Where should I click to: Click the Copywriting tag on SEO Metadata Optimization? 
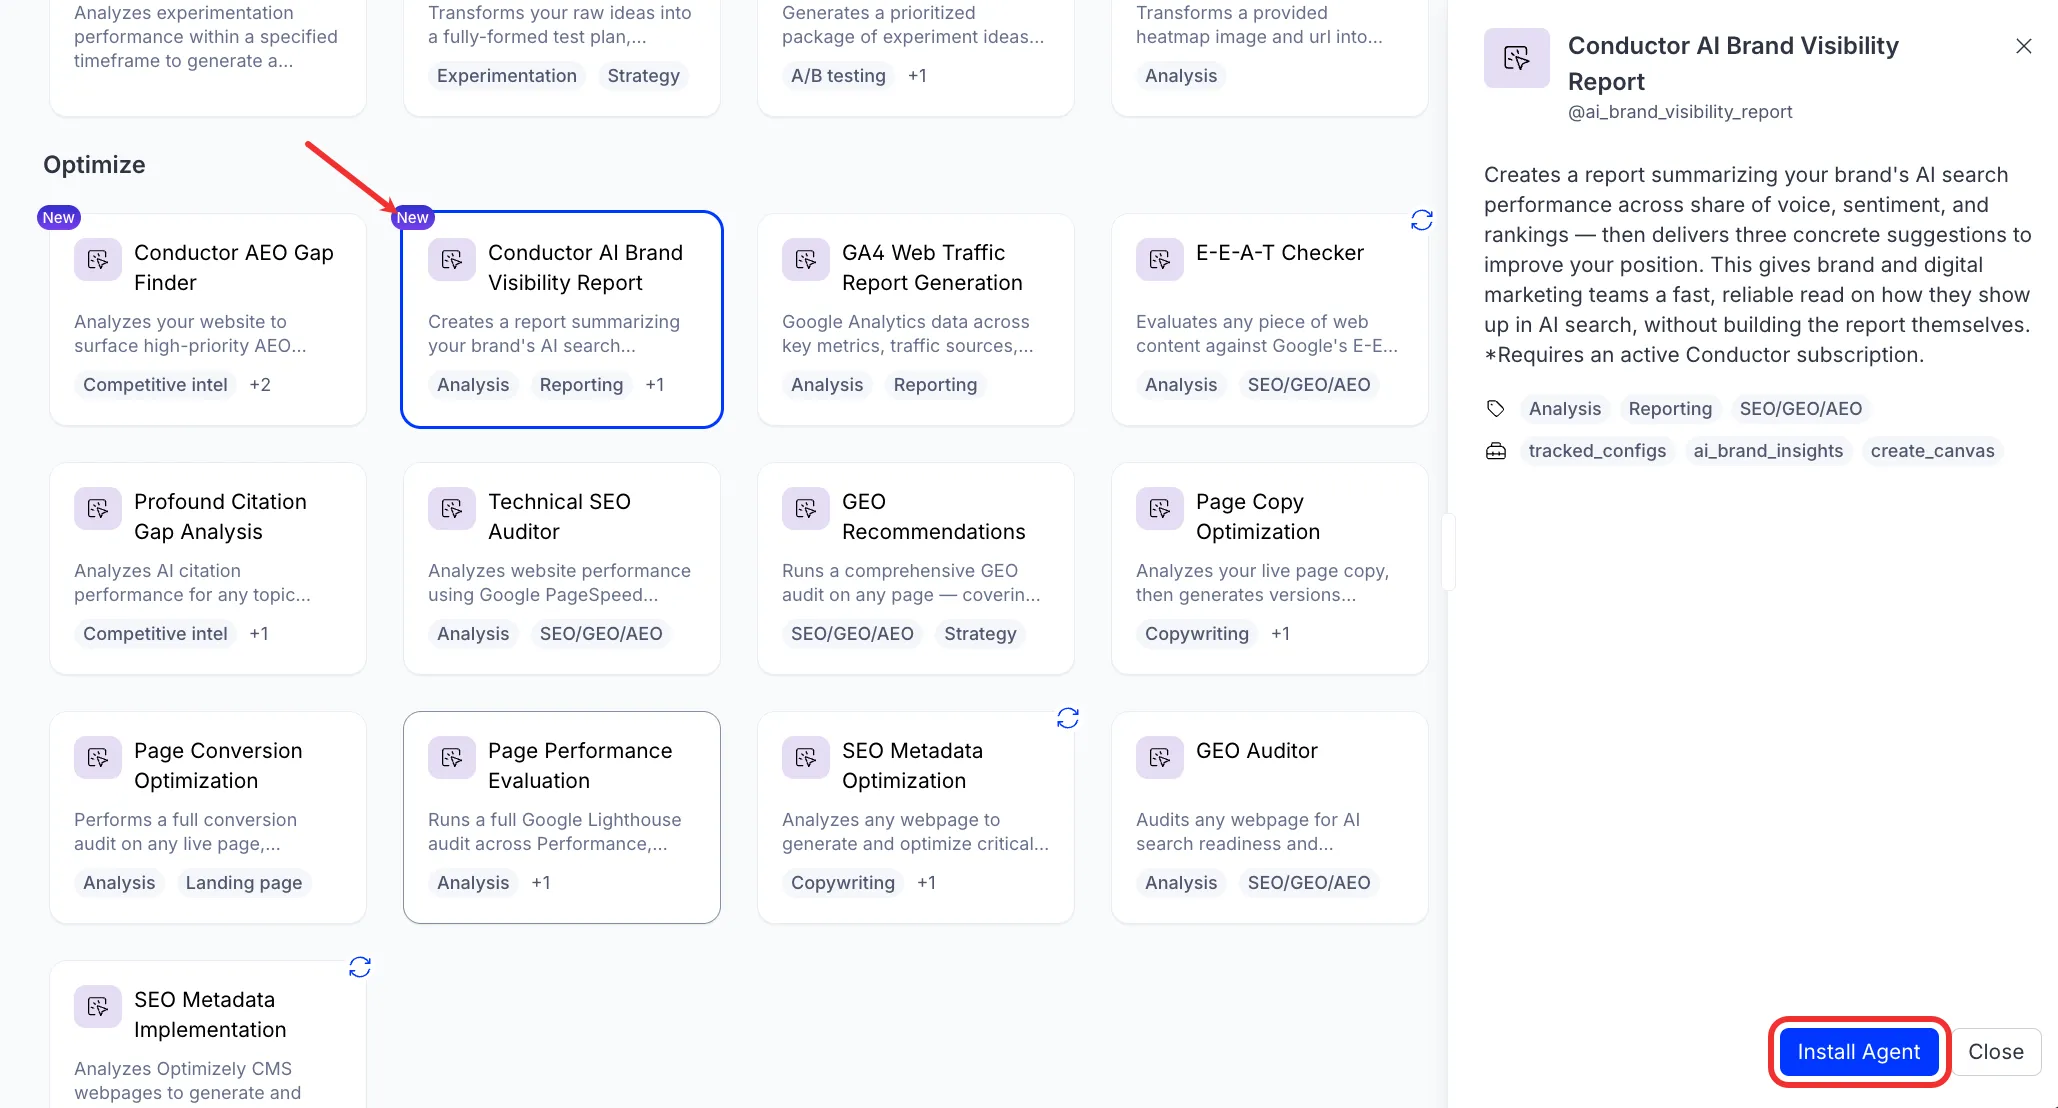pos(843,883)
